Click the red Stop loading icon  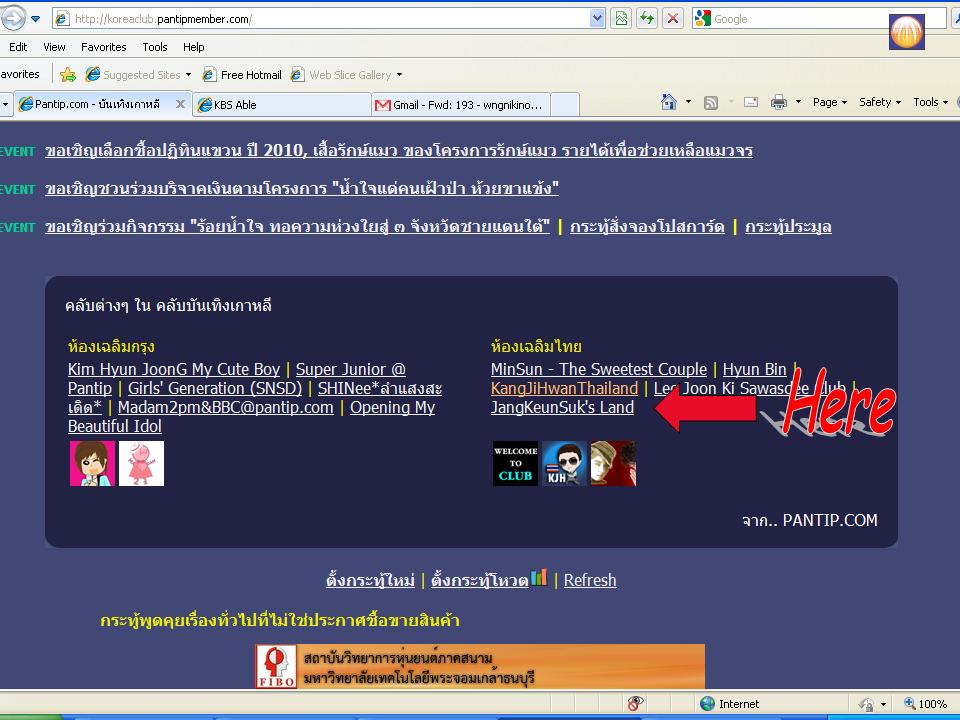click(x=673, y=18)
